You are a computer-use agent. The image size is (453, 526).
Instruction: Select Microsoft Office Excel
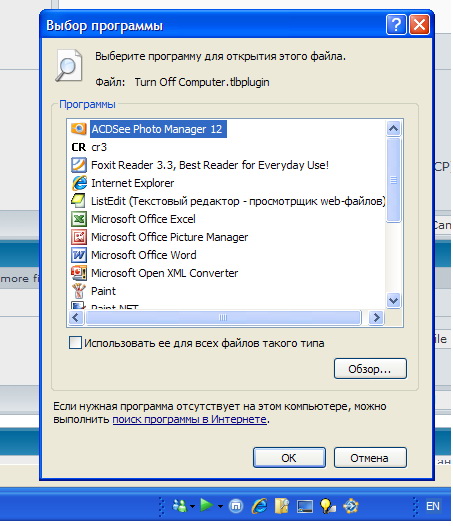(143, 219)
